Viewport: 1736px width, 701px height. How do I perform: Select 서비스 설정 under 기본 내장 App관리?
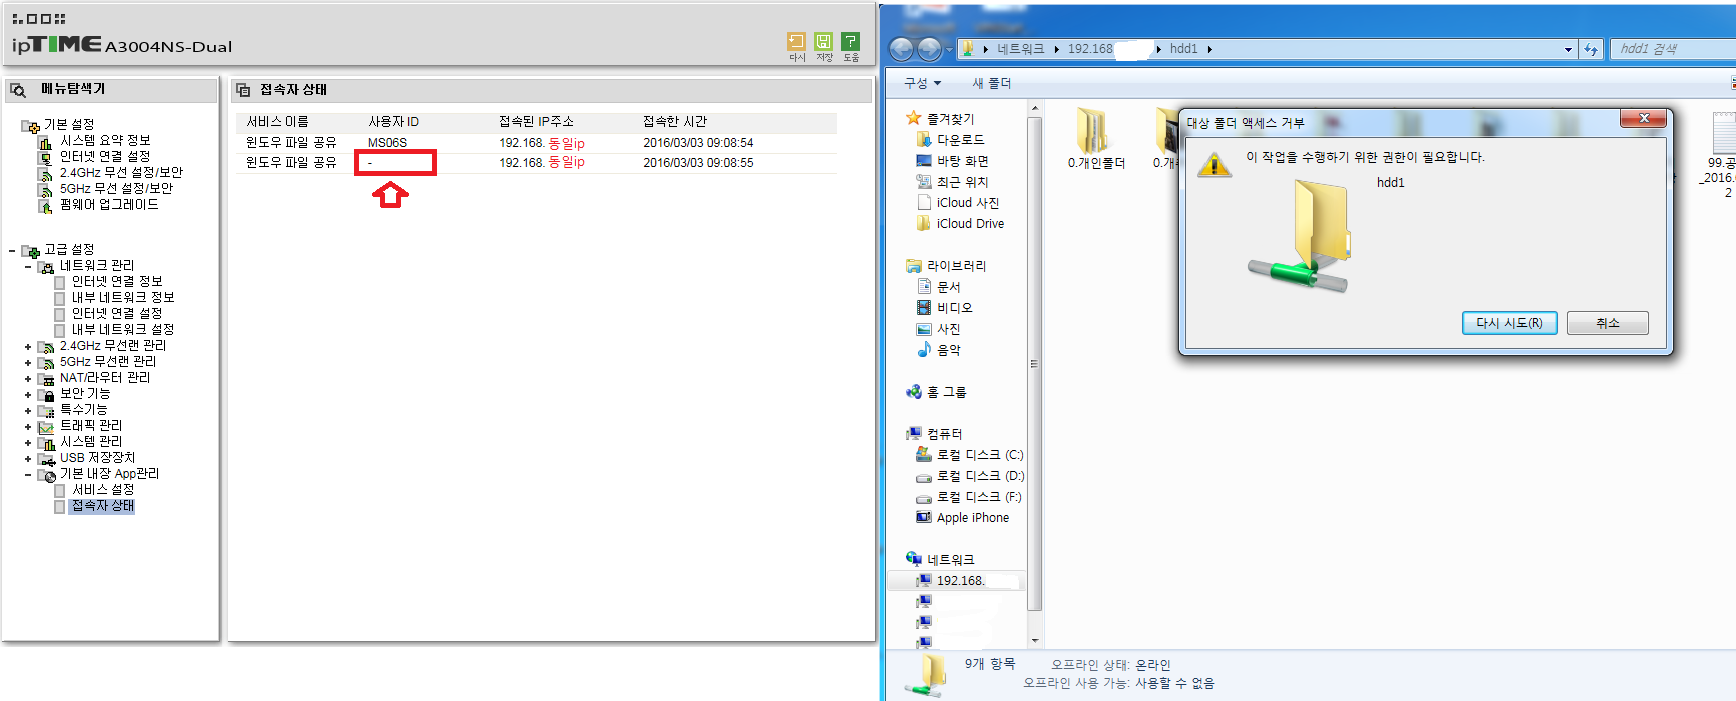tap(102, 490)
